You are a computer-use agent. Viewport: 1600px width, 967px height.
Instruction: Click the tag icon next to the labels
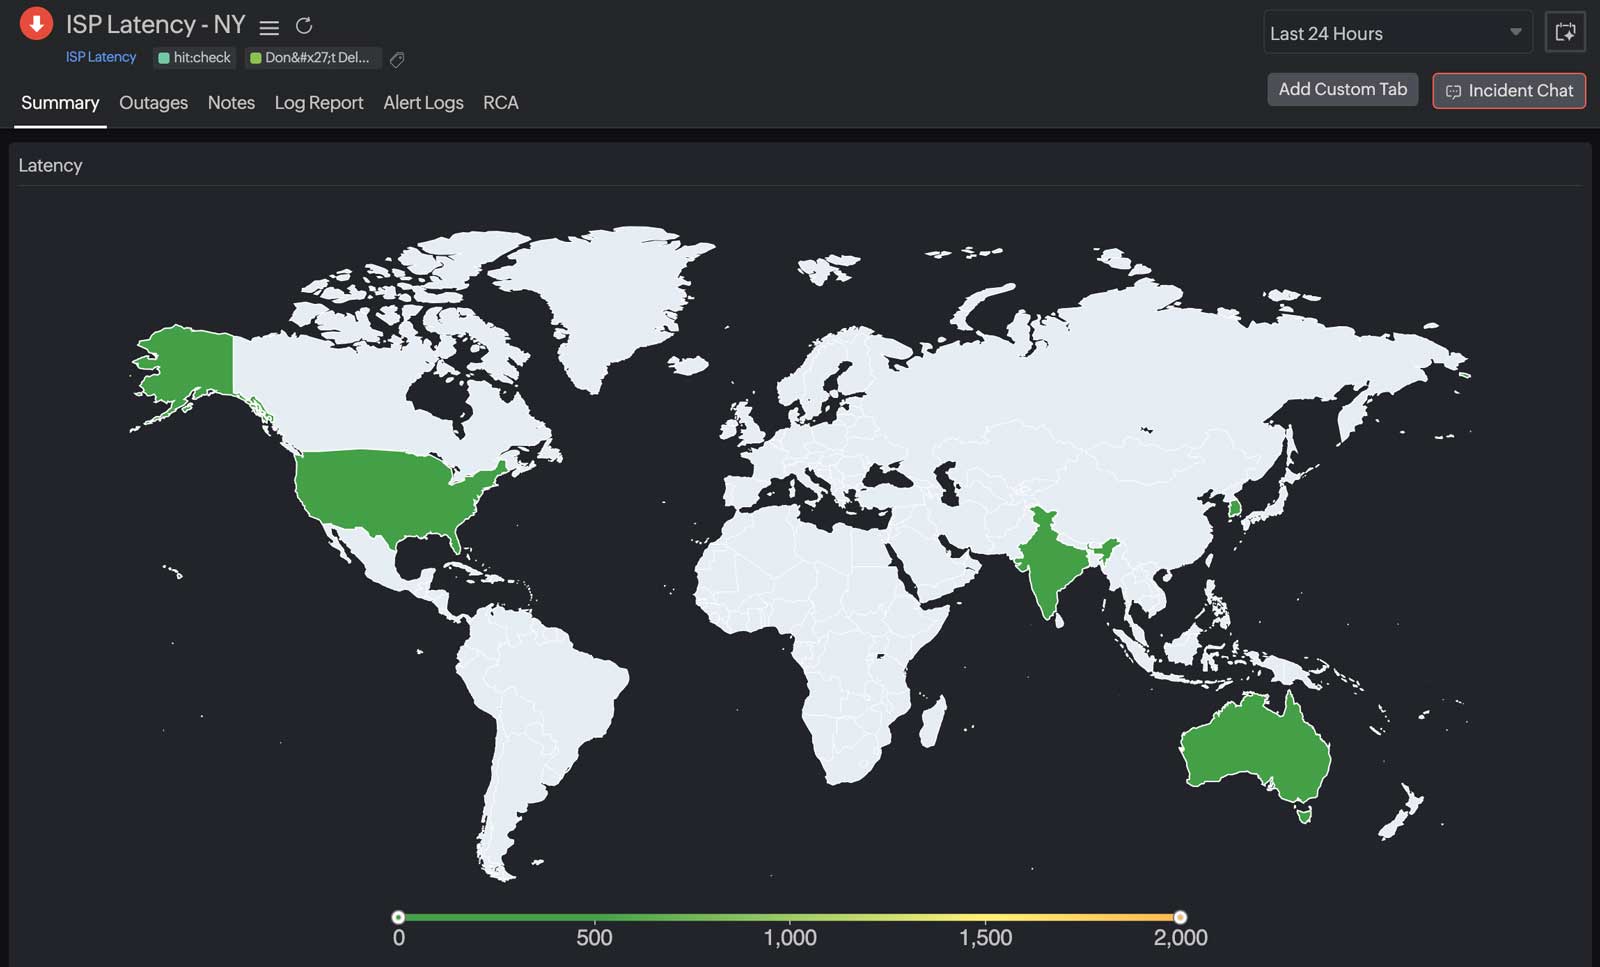pyautogui.click(x=396, y=59)
